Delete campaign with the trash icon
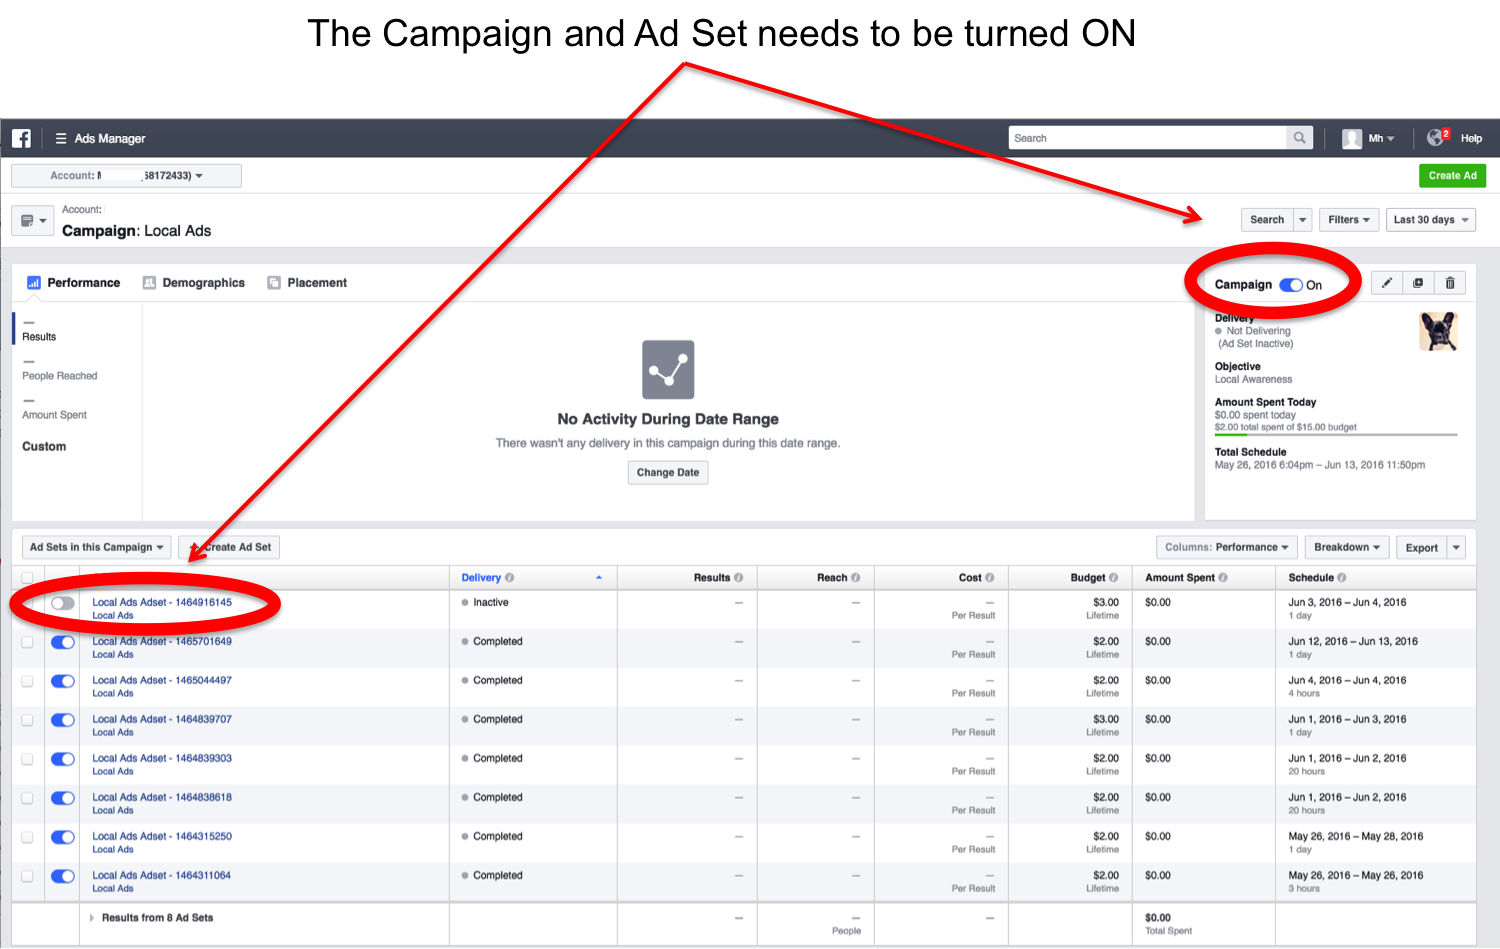The height and width of the screenshot is (949, 1500). point(1450,283)
